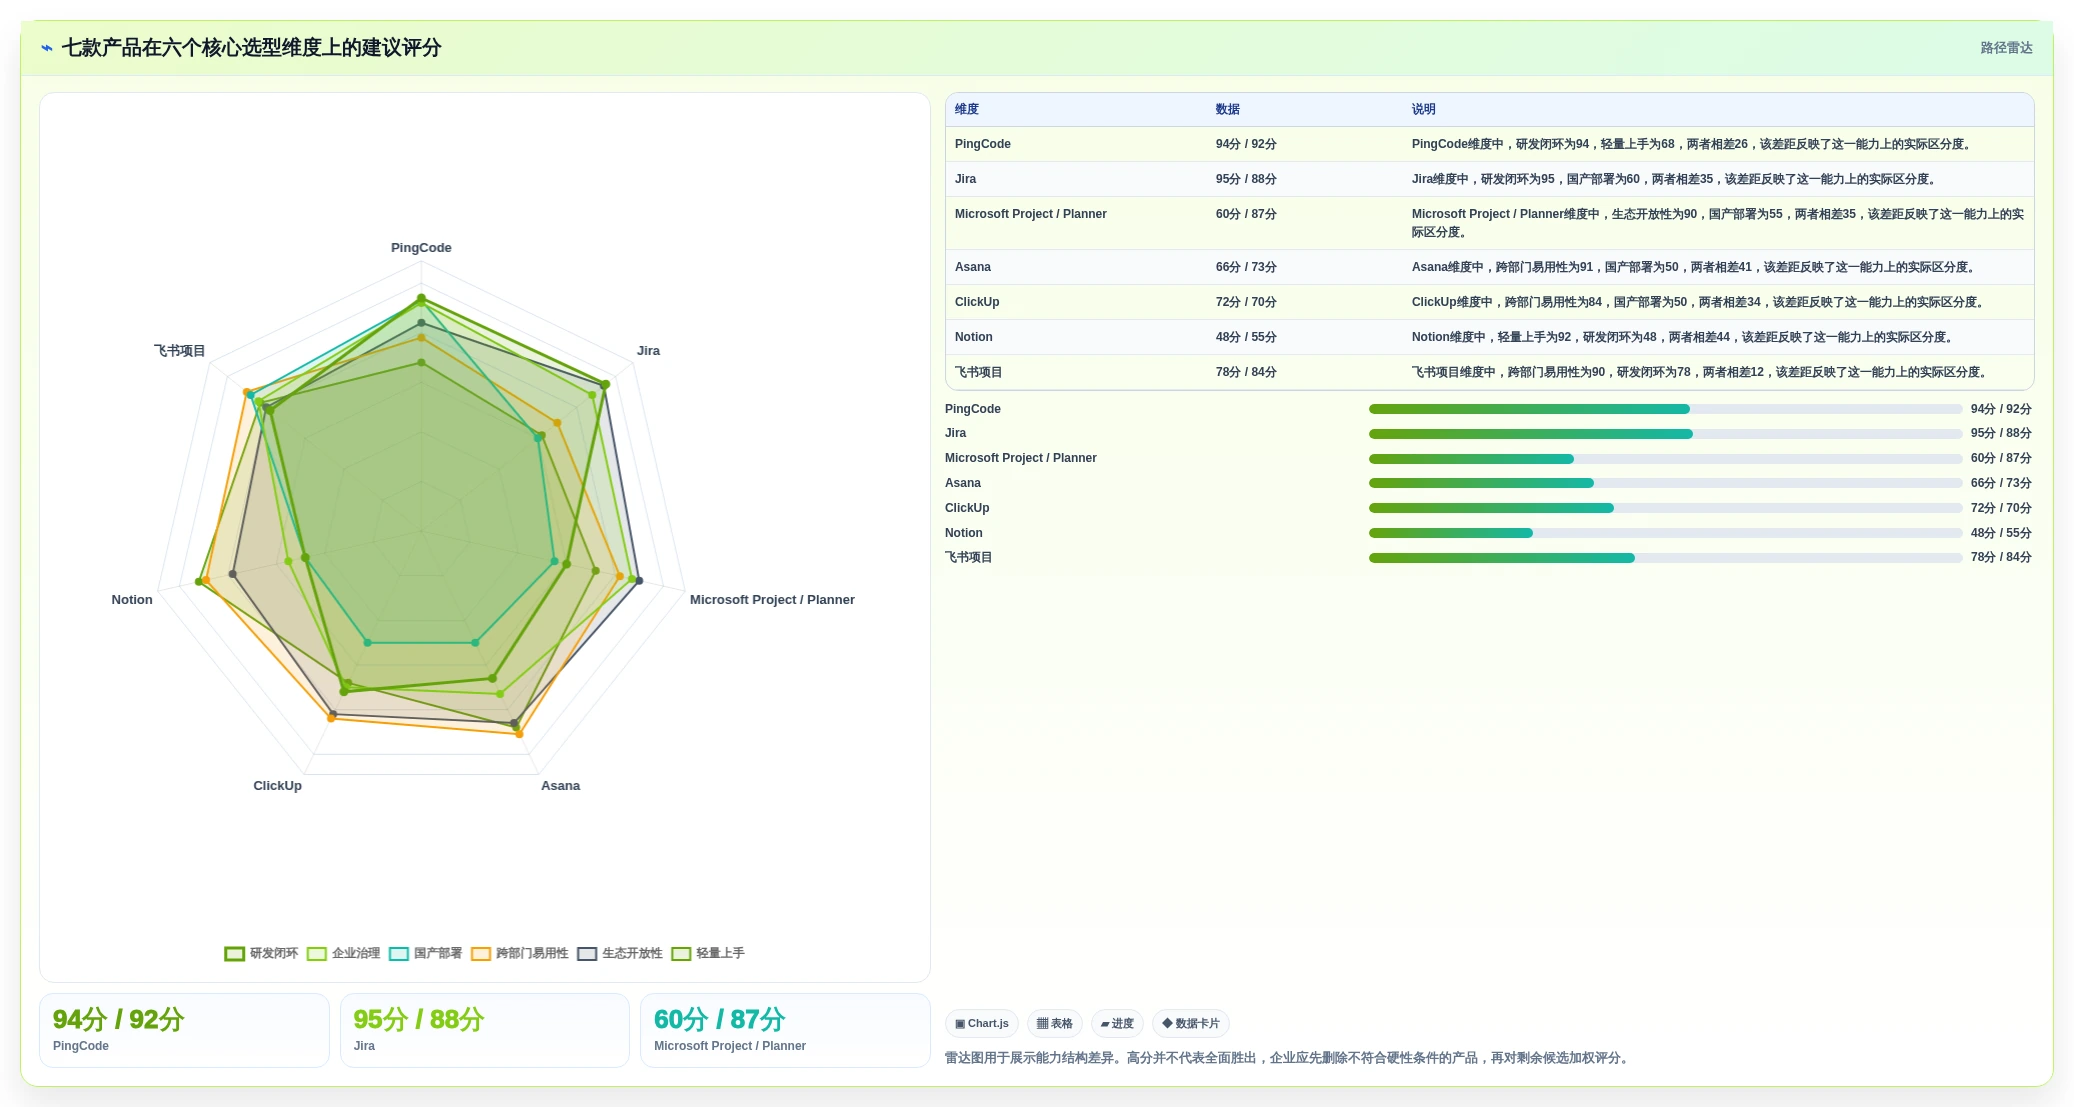Click the 48分 / 55分 table cell
Viewport: 2074px width, 1107px height.
[1246, 337]
